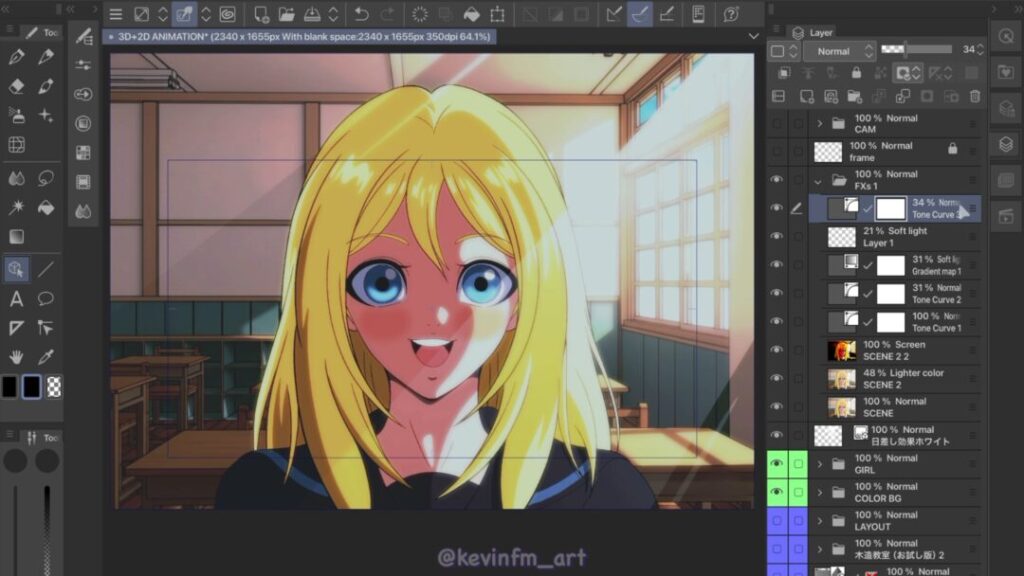Open the hamburger menu in command bar
1024x576 pixels.
116,14
